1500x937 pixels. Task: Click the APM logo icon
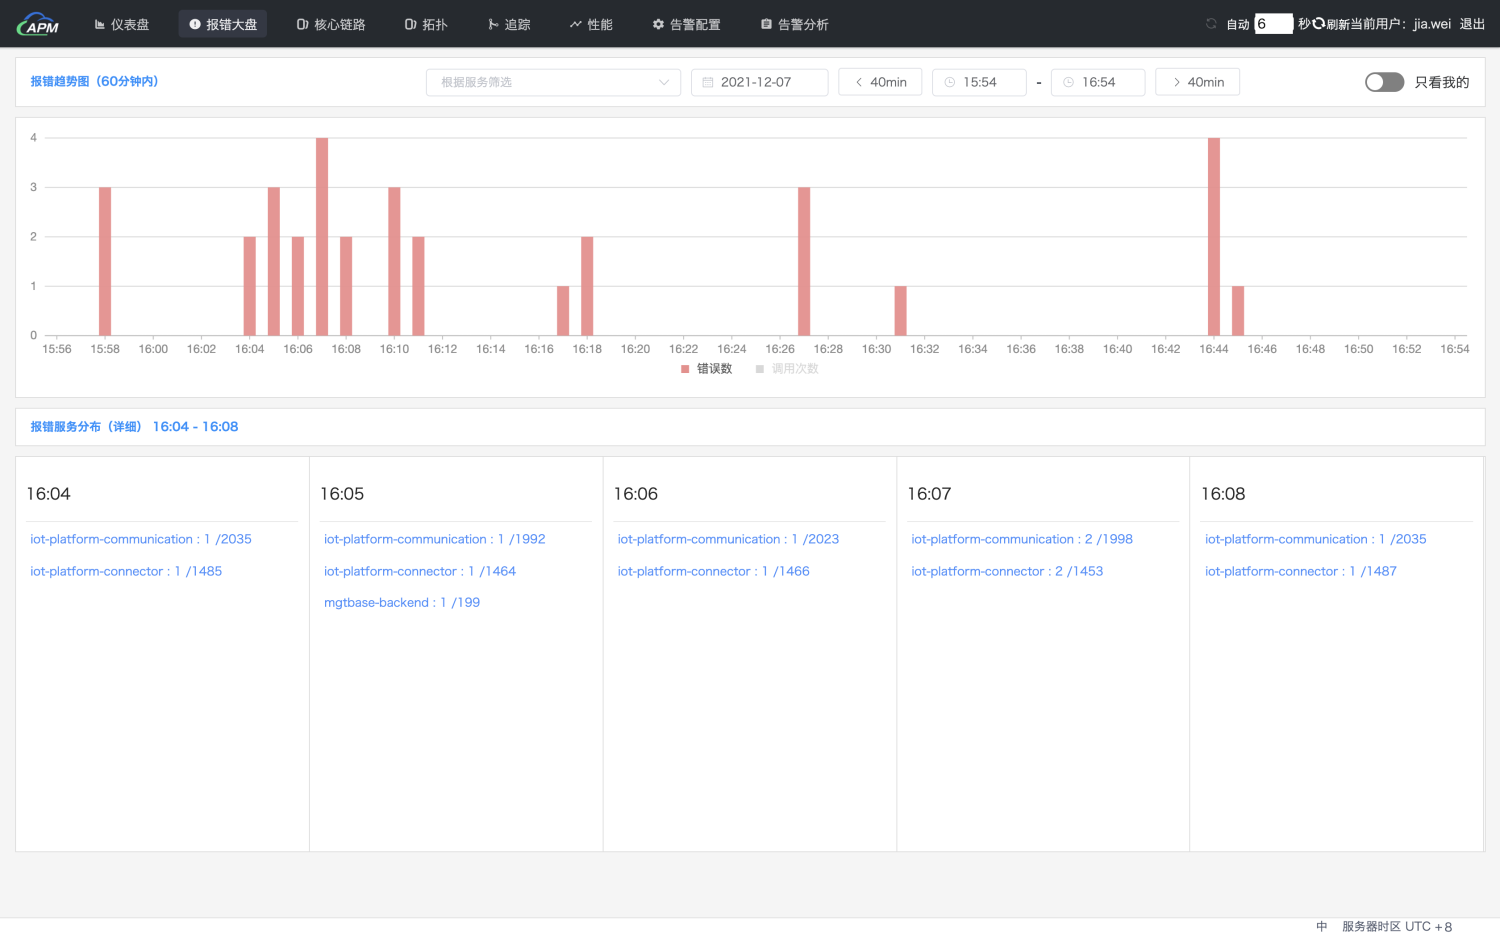pos(38,24)
